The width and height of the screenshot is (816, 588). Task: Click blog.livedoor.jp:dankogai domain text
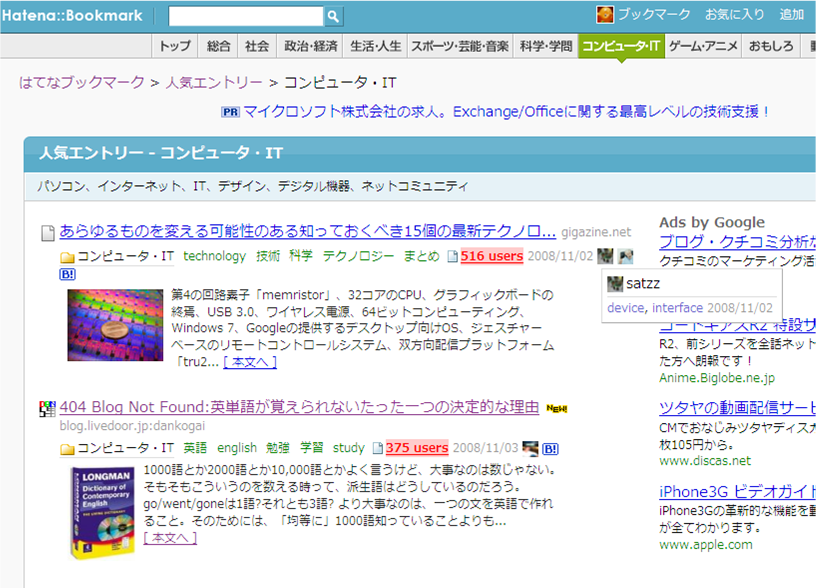pos(132,426)
